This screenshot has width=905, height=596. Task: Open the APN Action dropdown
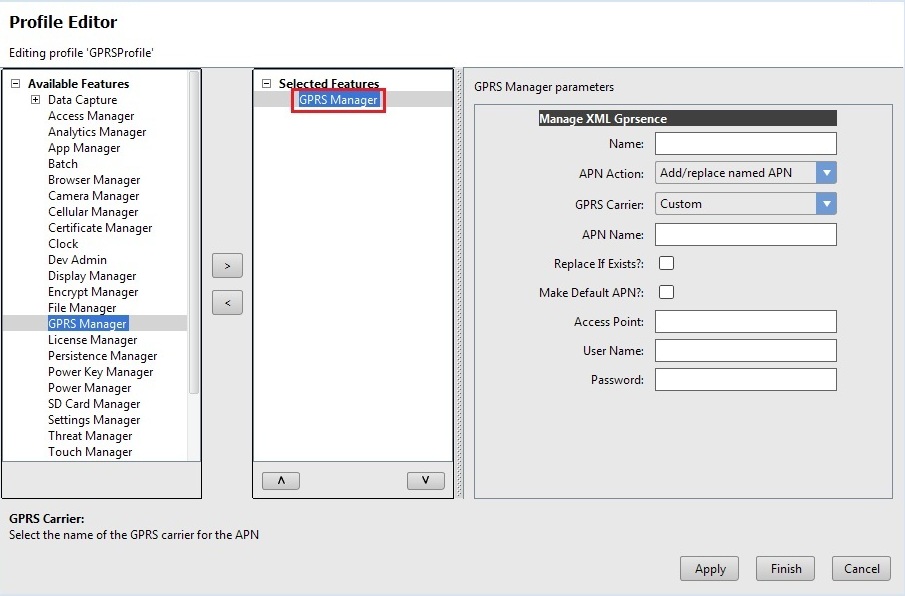[x=826, y=173]
